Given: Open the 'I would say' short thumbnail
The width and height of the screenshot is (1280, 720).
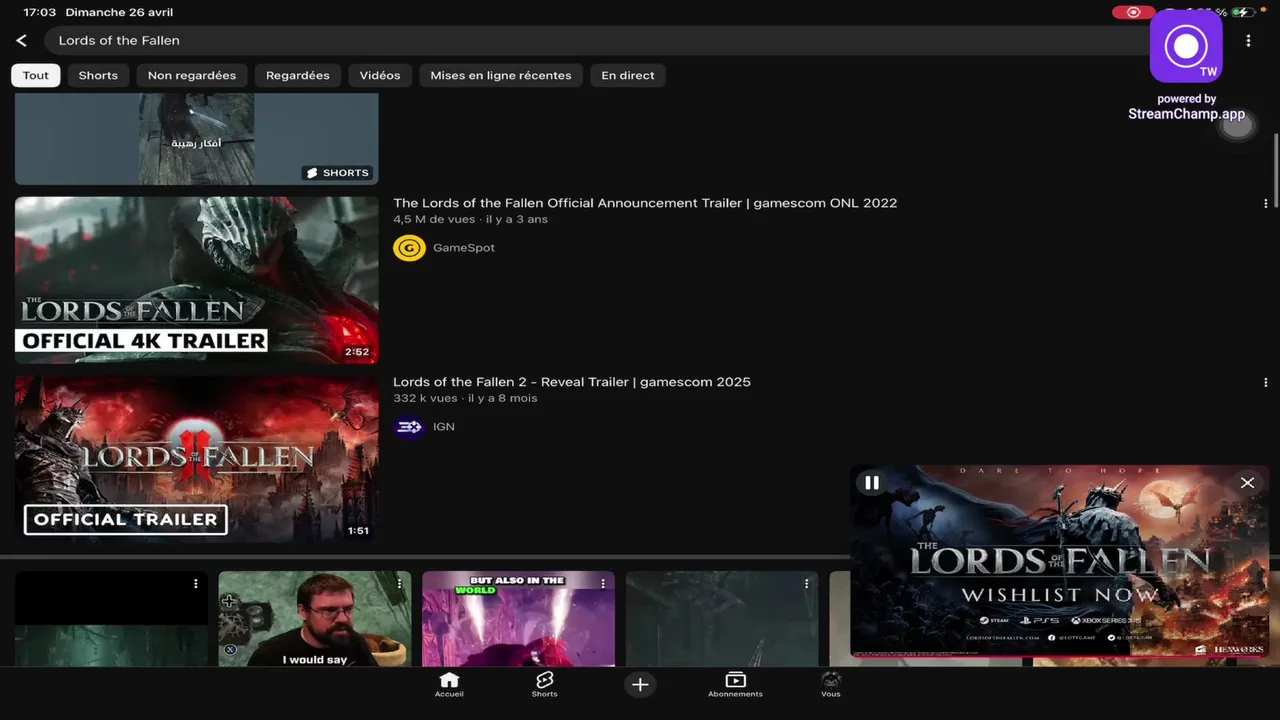Looking at the screenshot, I should tap(315, 619).
